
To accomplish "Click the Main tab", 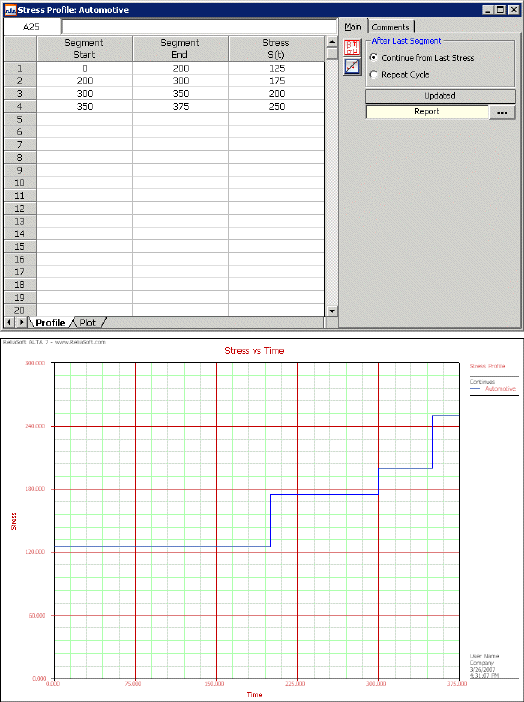I will (x=353, y=27).
